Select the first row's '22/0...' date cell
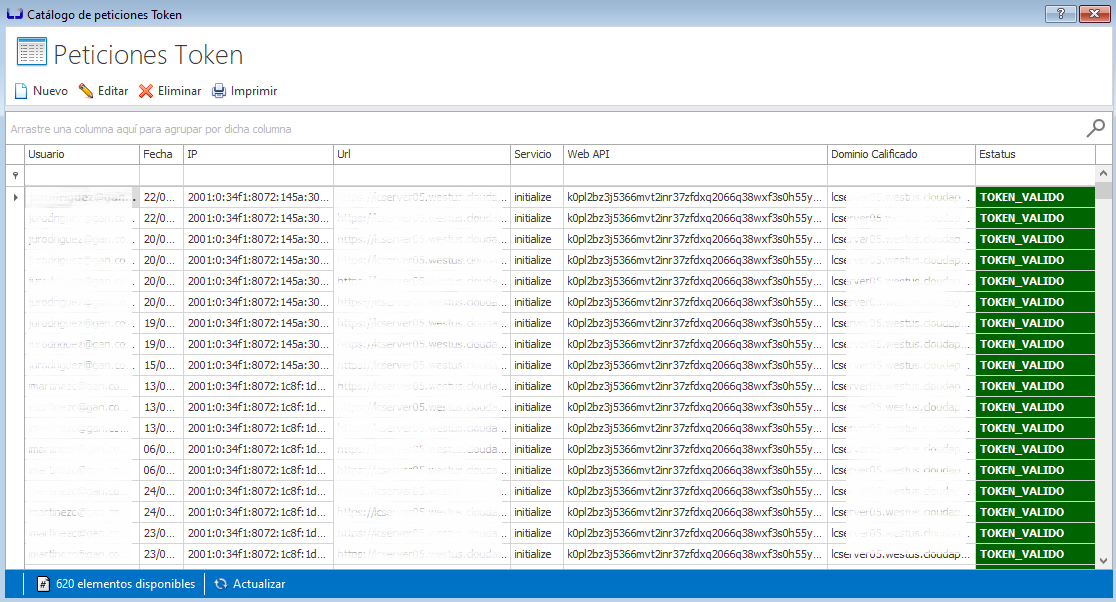 162,197
